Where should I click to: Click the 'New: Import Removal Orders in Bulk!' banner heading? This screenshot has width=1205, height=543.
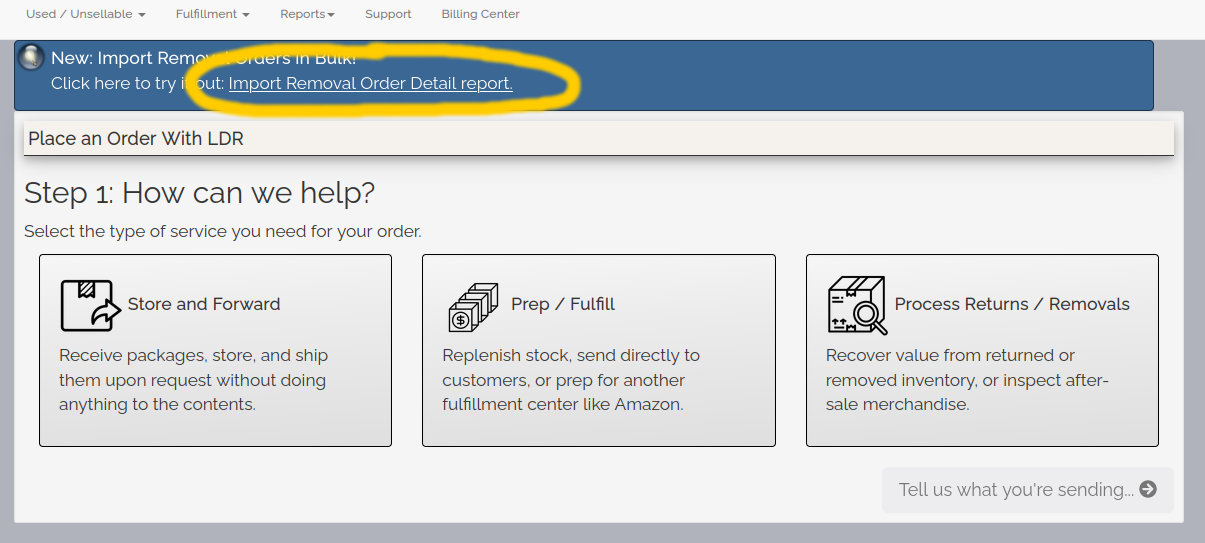203,58
